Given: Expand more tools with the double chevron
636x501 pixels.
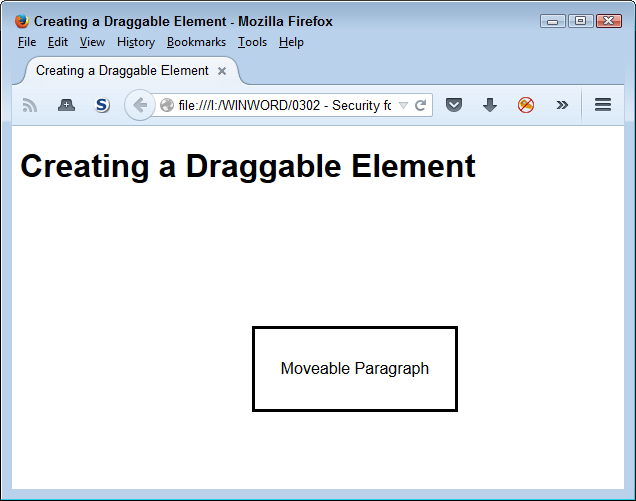Looking at the screenshot, I should pyautogui.click(x=562, y=105).
